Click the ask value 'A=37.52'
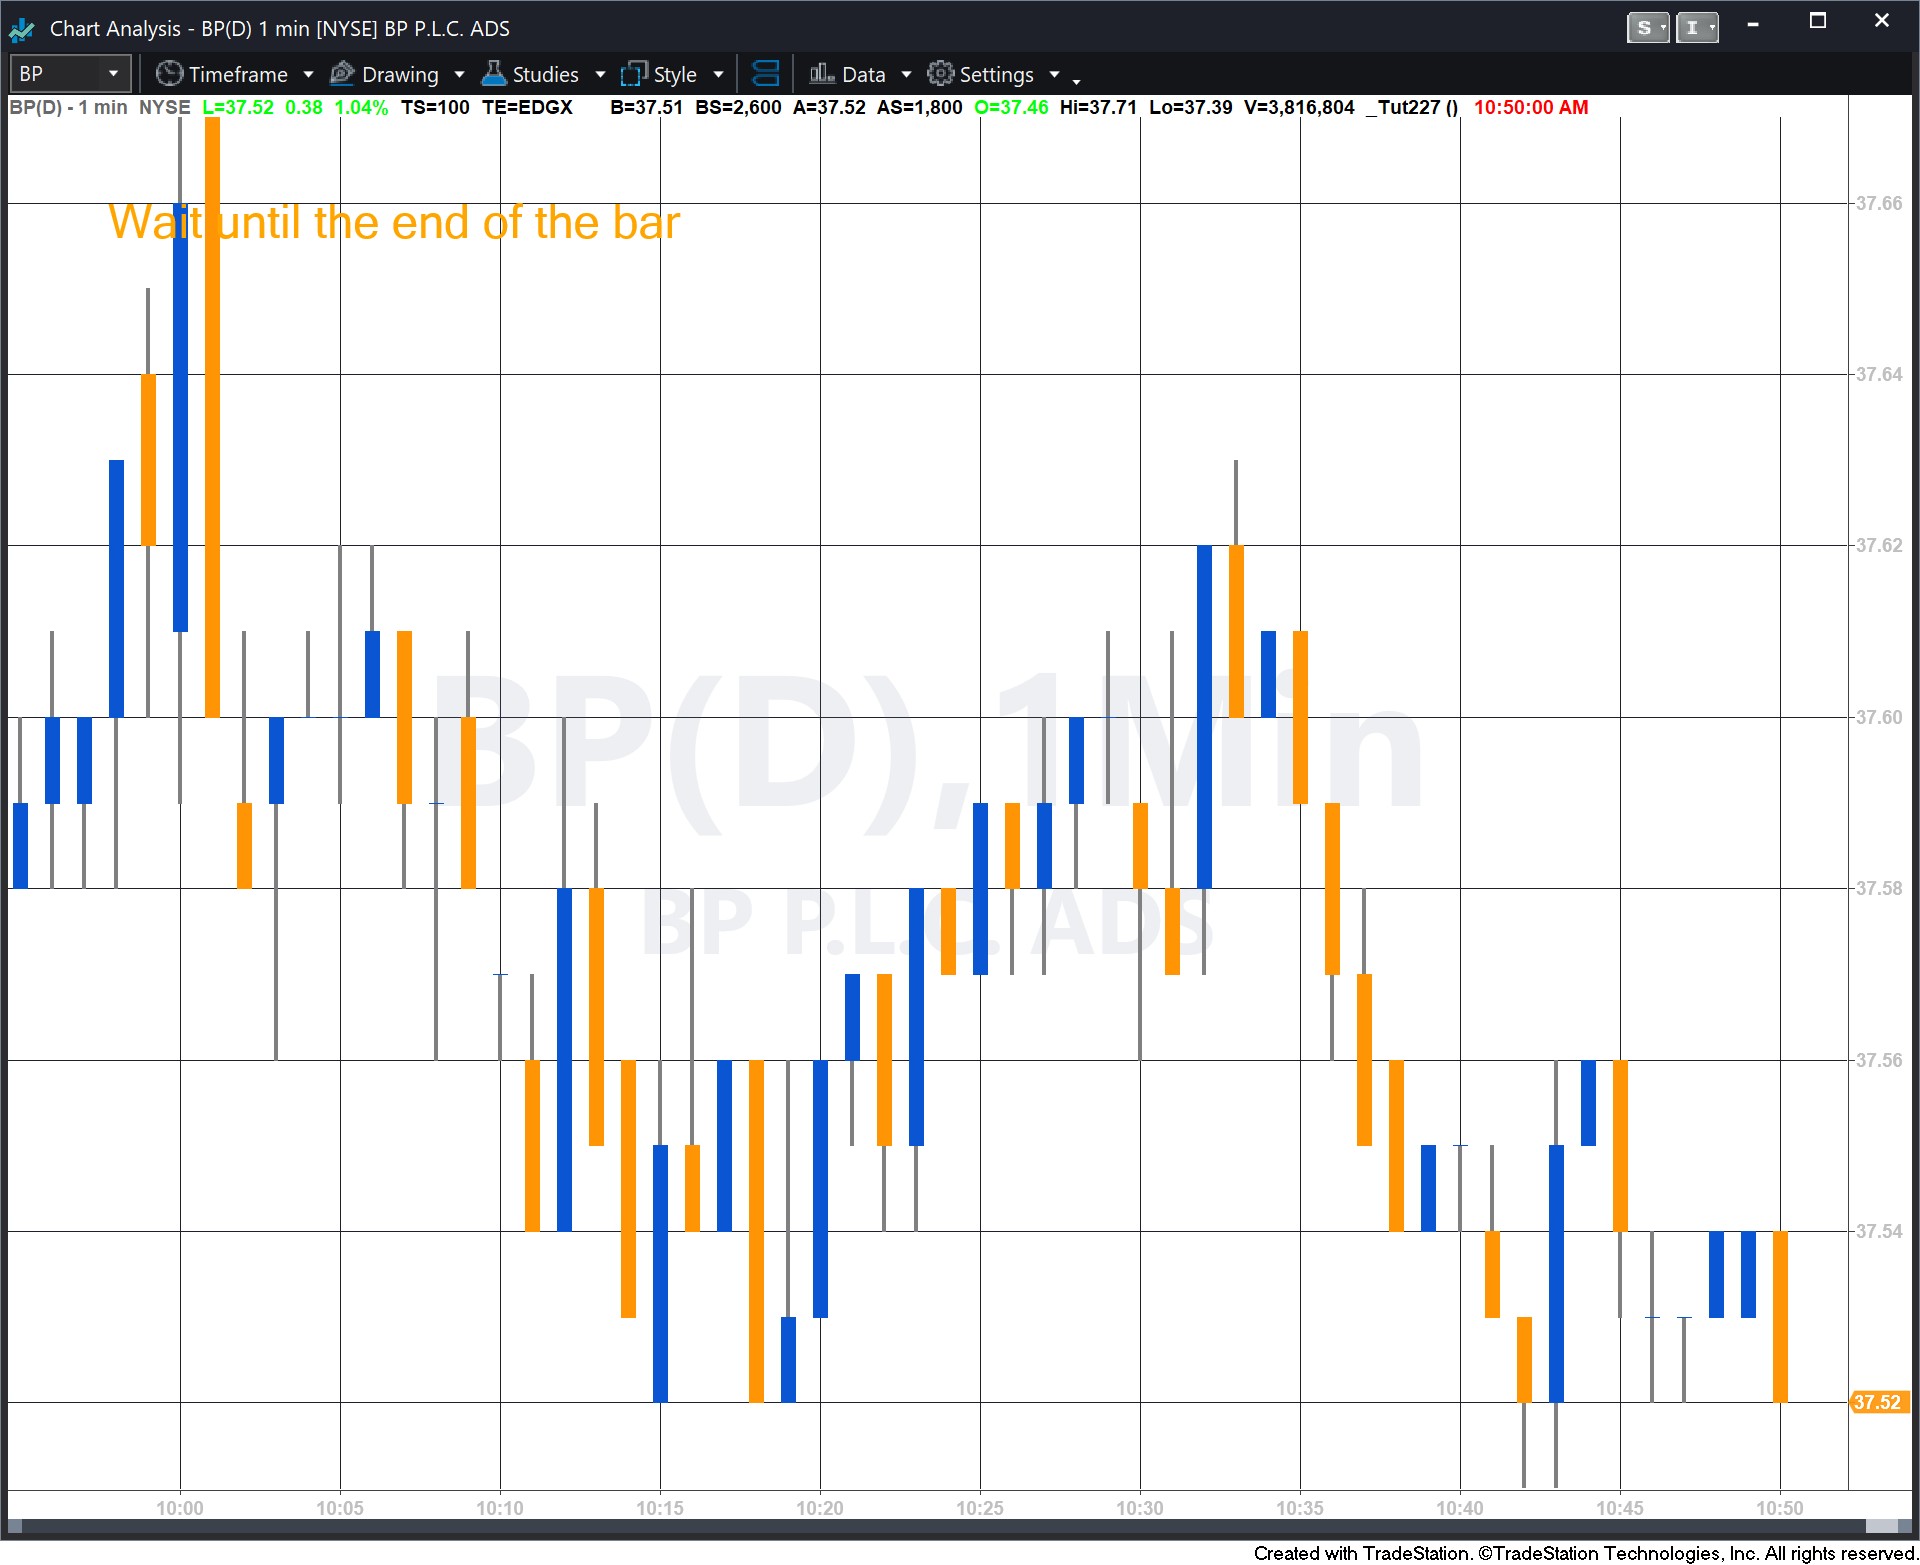Image resolution: width=1920 pixels, height=1565 pixels. (x=830, y=108)
